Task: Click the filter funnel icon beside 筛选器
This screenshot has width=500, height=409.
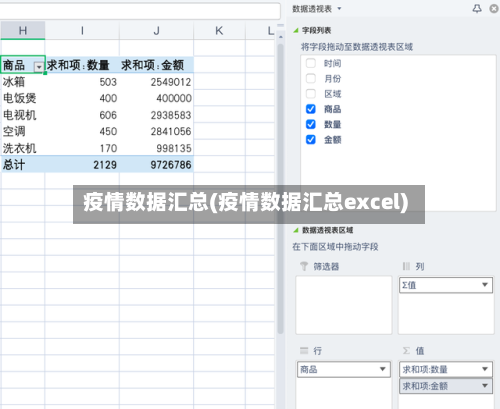Action: 304,266
